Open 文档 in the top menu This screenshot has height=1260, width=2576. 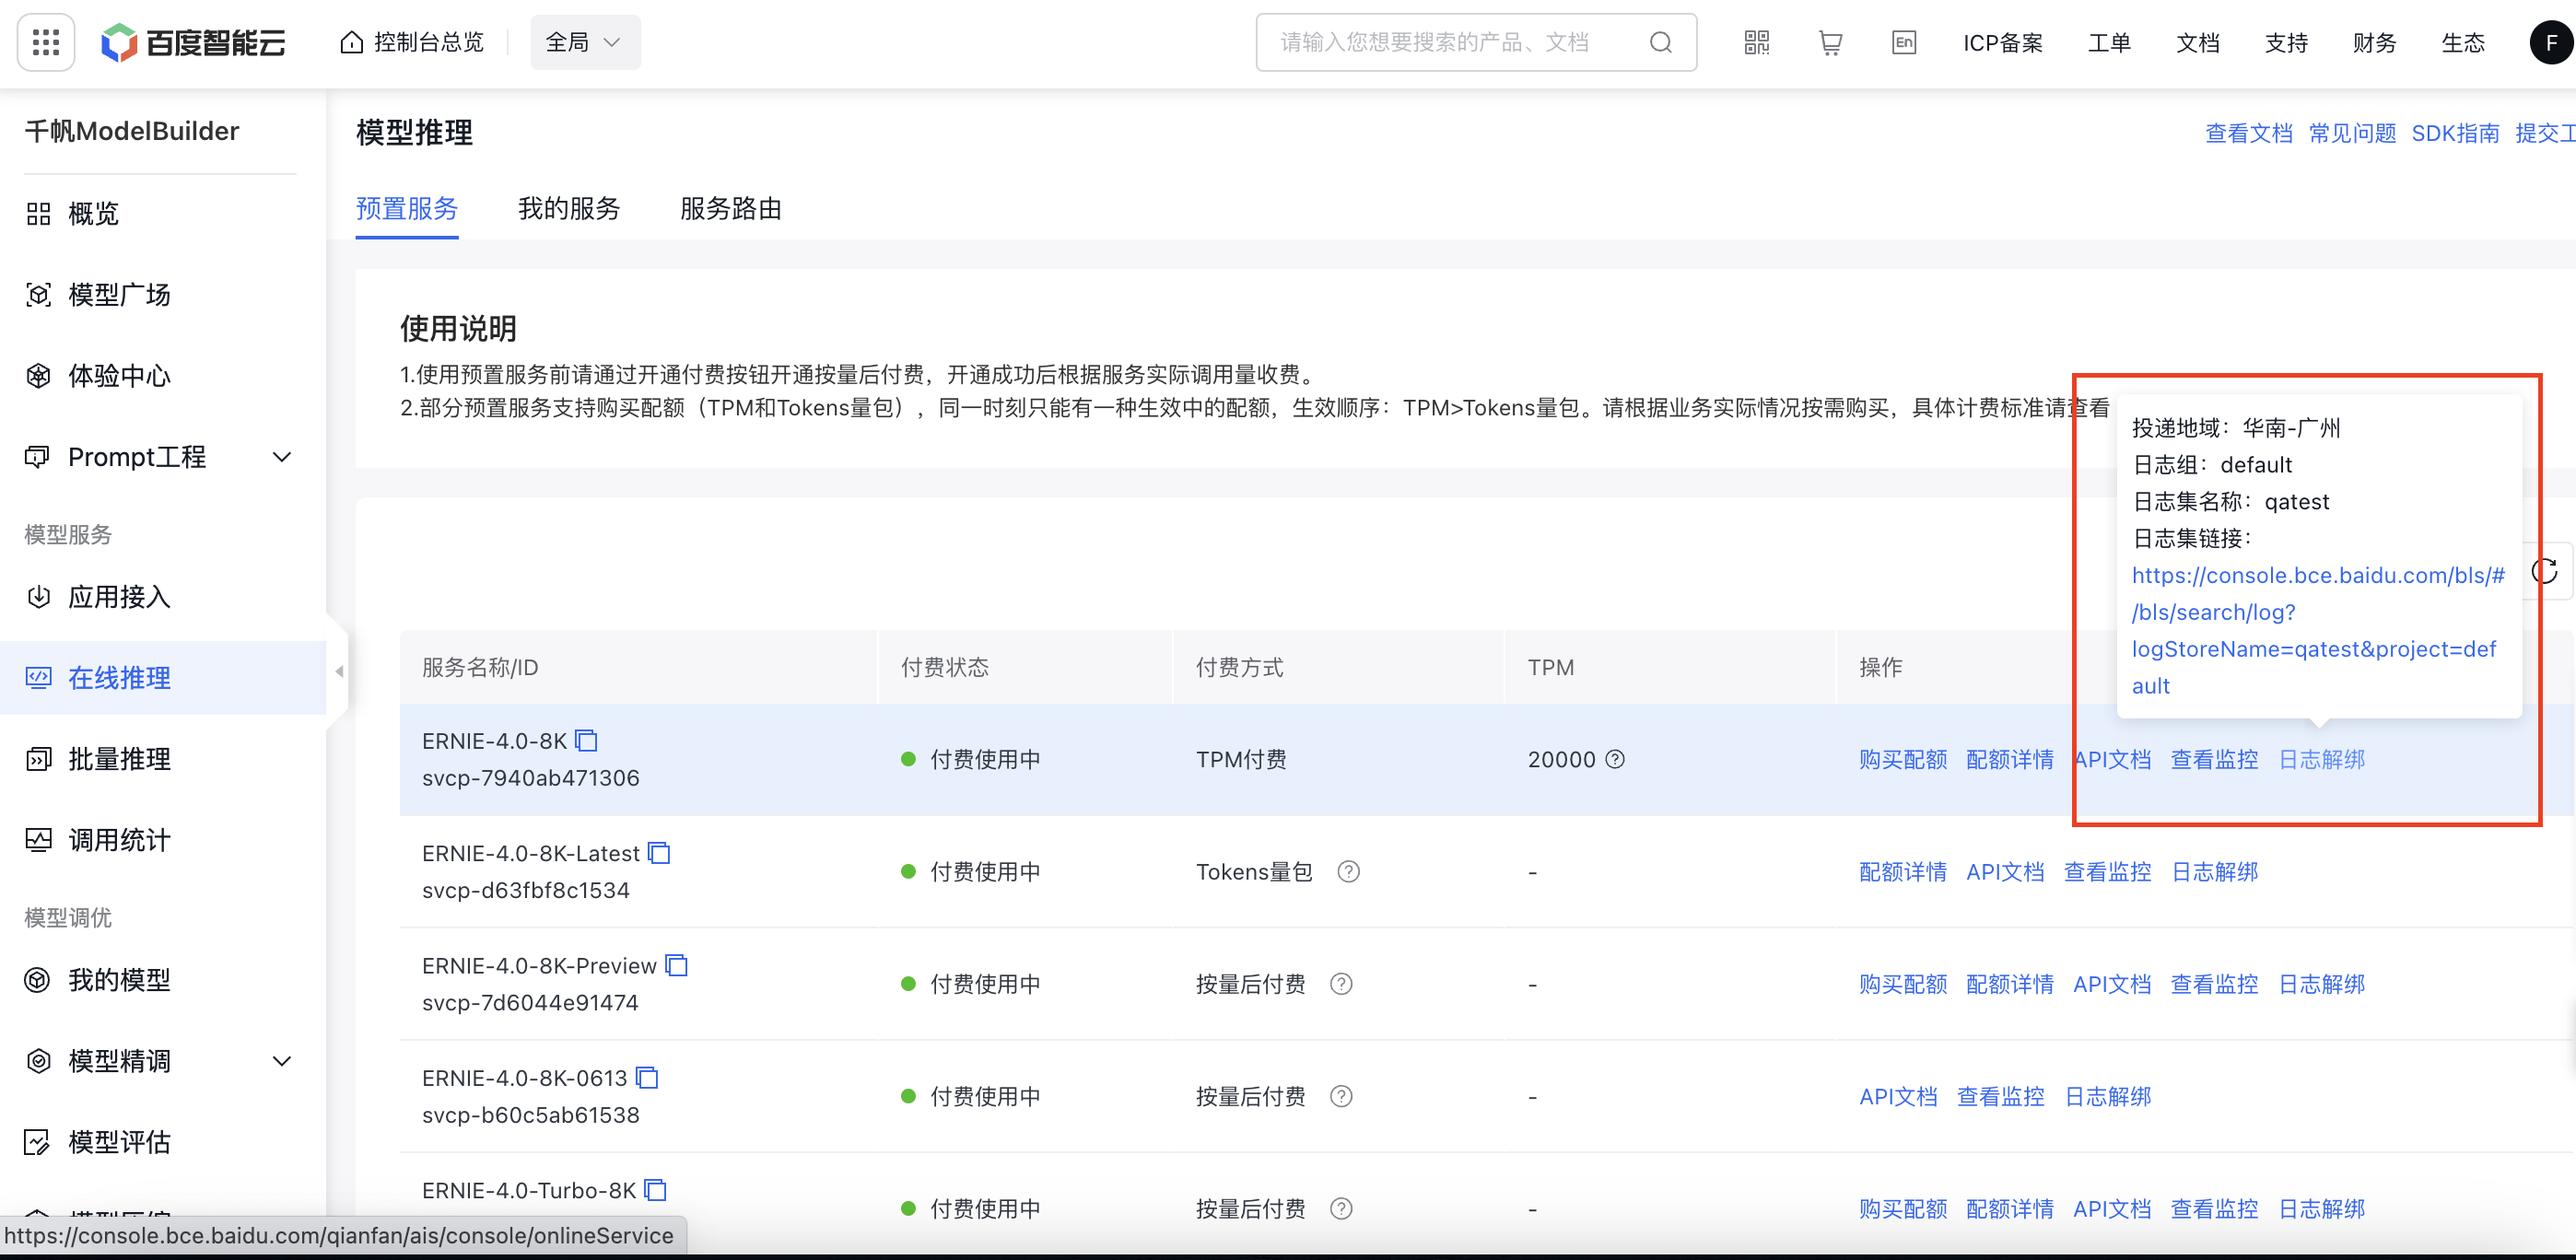[x=2198, y=43]
